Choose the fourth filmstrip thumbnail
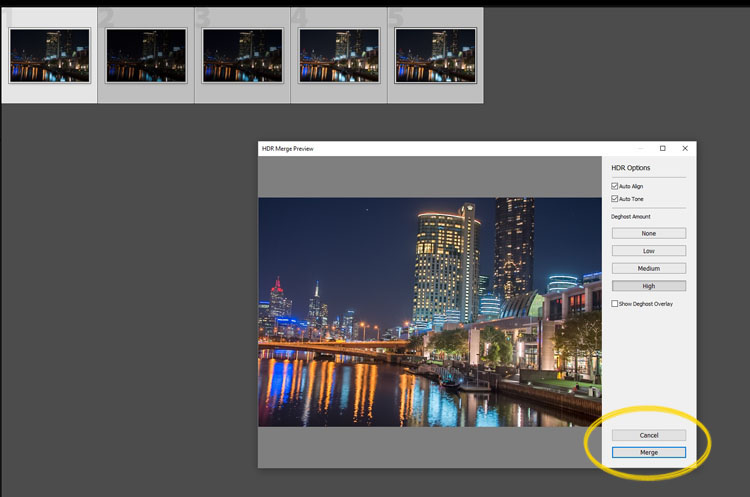Screen dimensions: 750x497 [x=339, y=55]
